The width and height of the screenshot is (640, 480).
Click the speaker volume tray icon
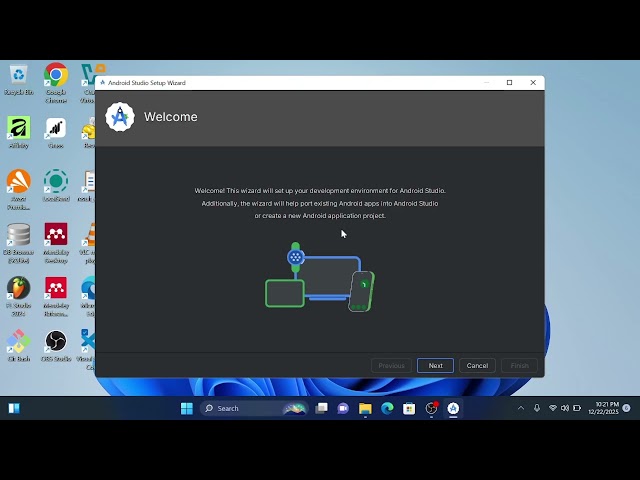click(565, 408)
